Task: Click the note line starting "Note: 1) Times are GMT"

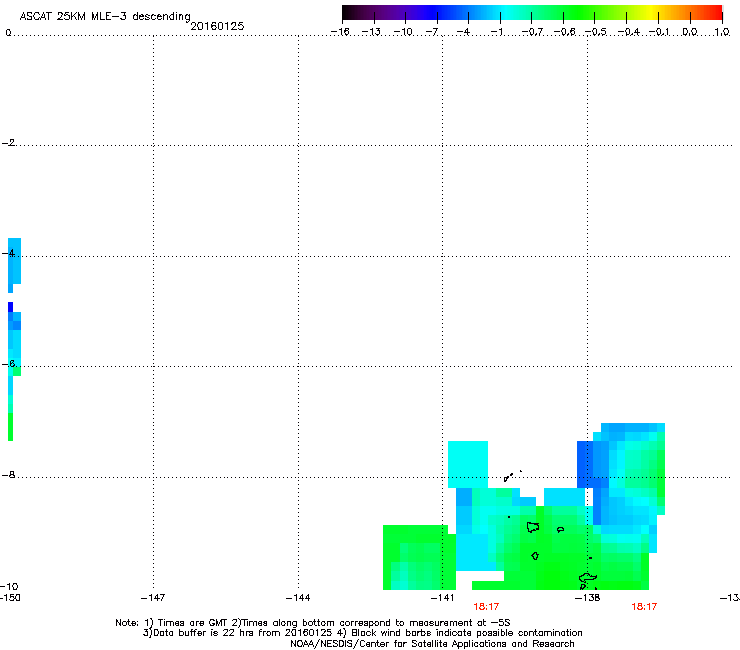Action: 312,623
